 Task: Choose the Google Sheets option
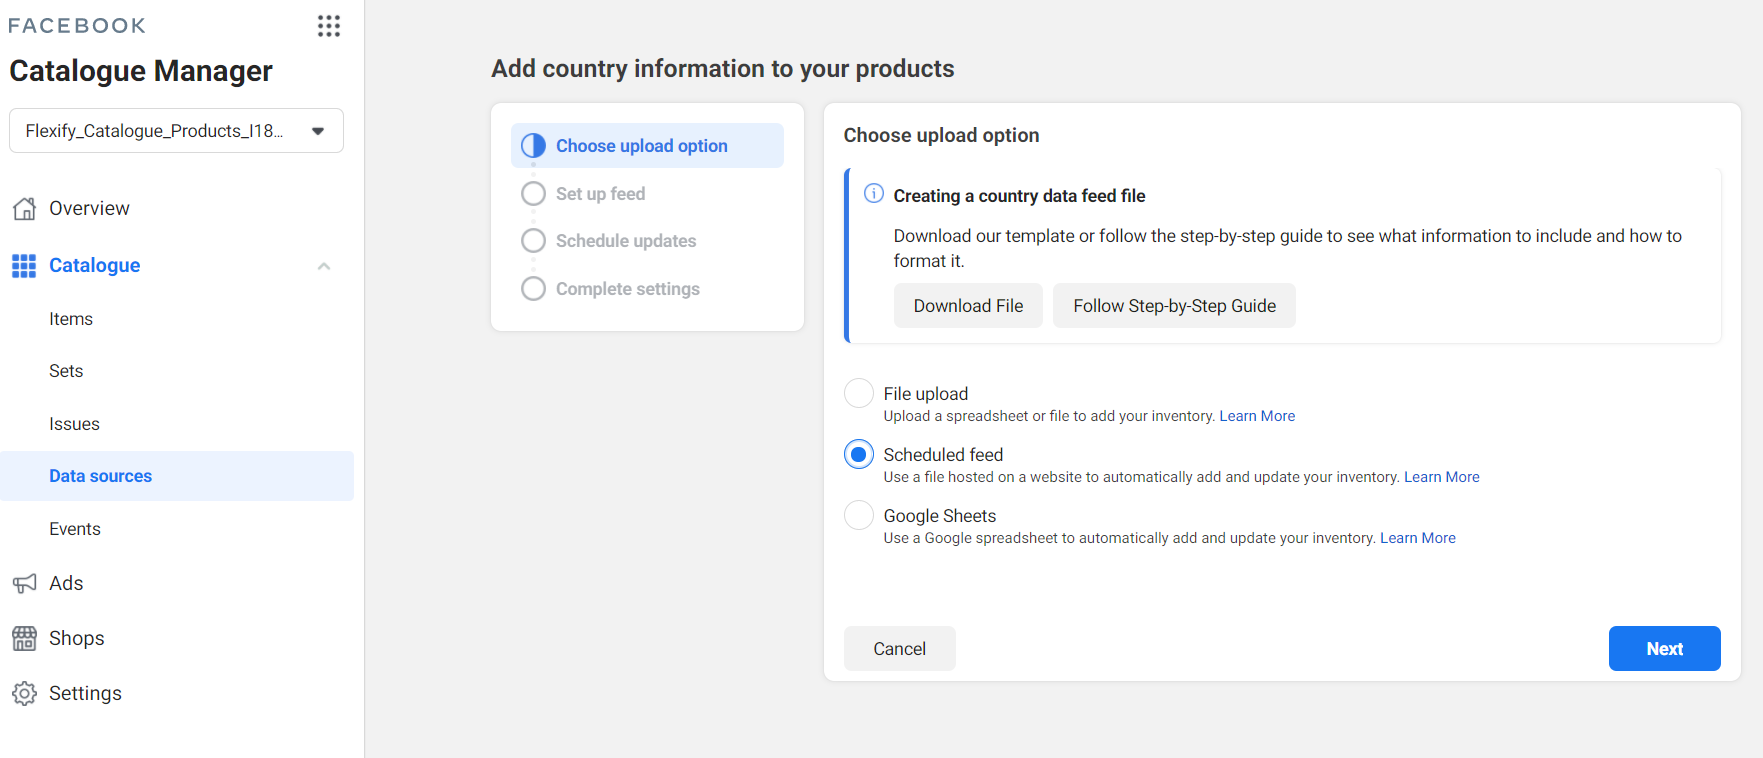(858, 515)
